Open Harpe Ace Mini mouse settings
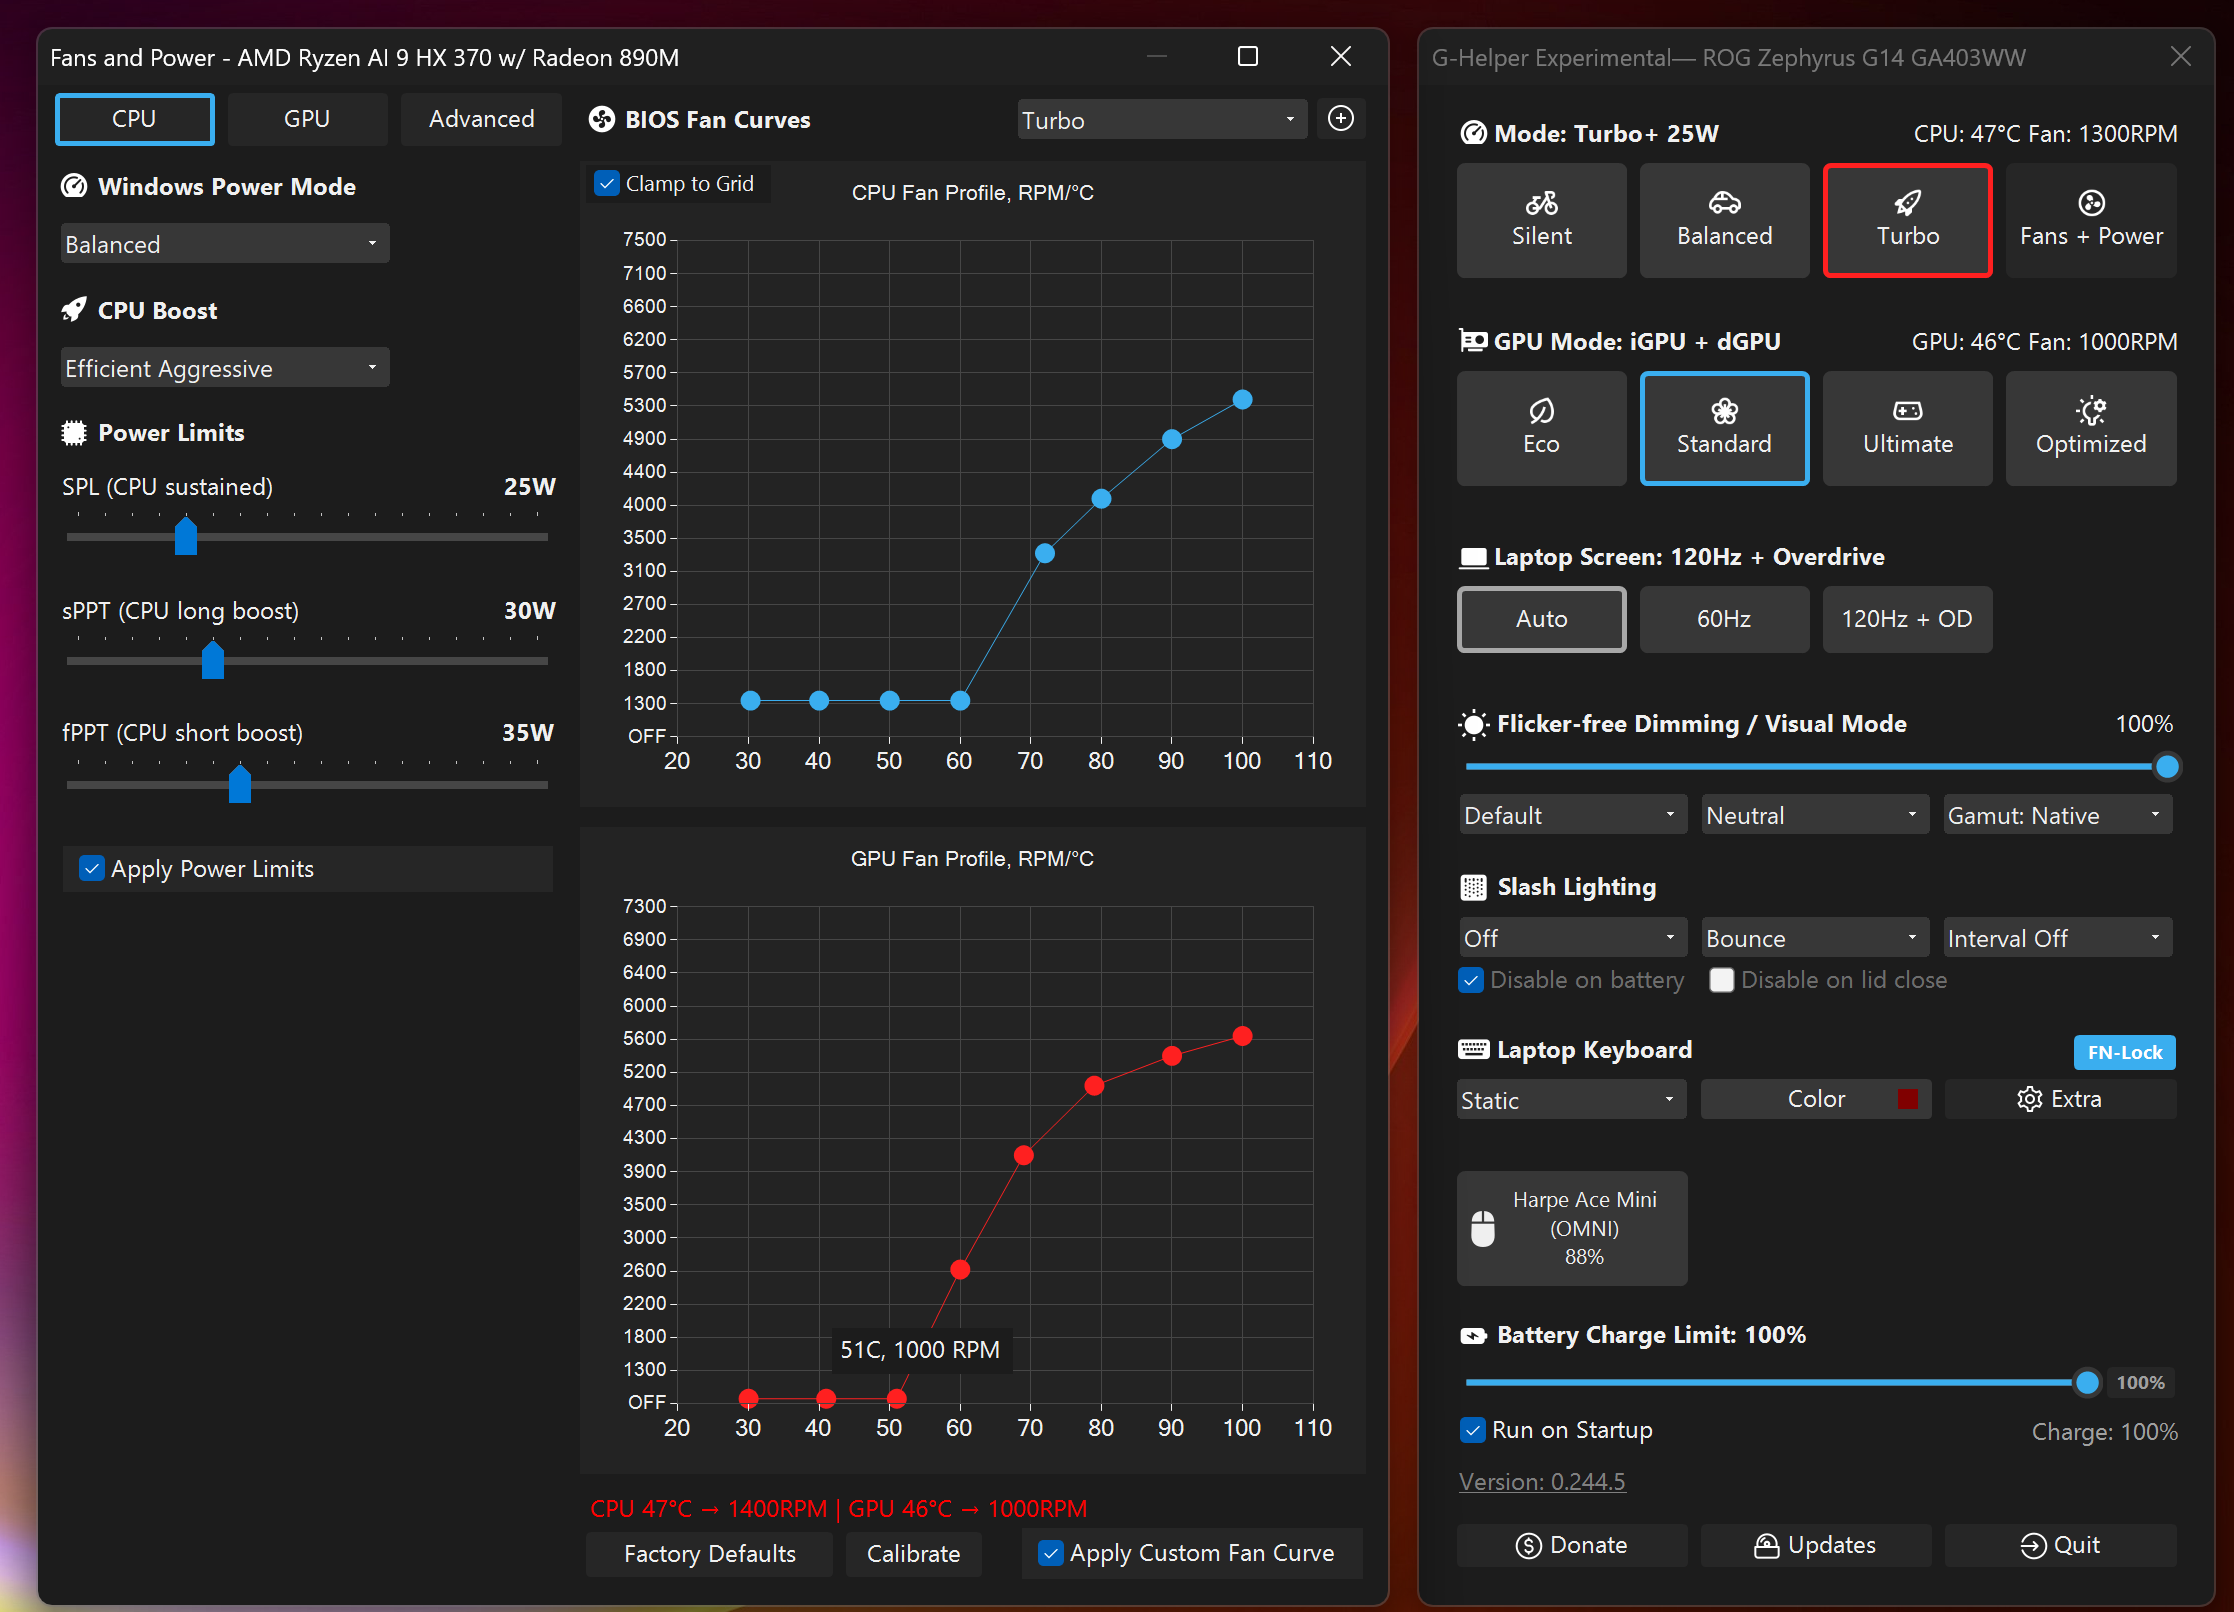 [x=1572, y=1228]
